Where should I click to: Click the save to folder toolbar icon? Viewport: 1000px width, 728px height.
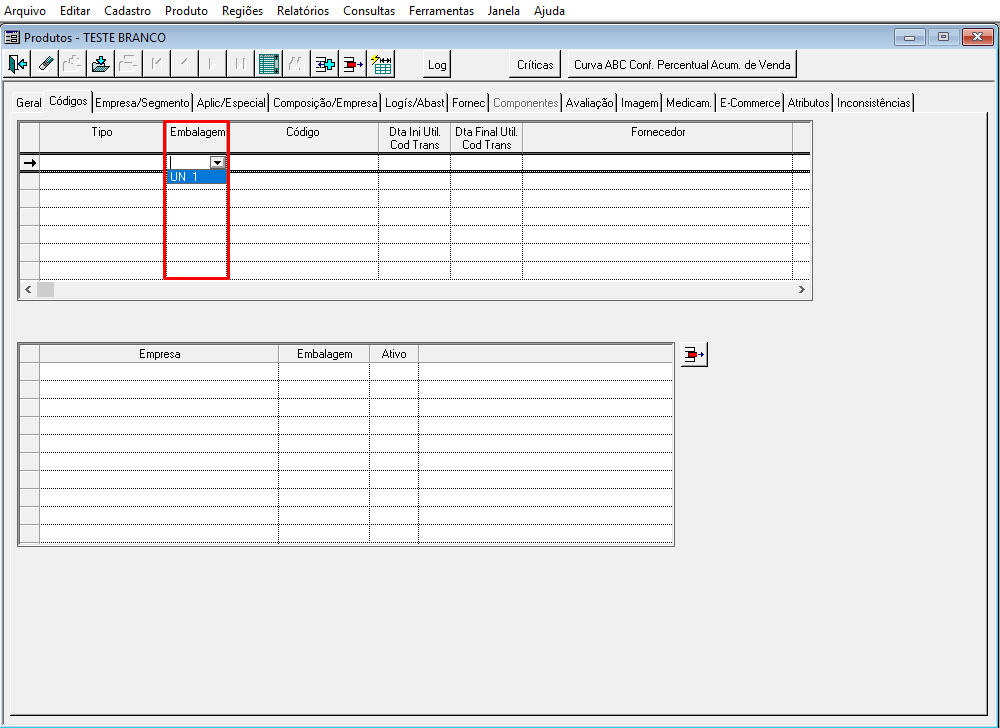pos(100,64)
